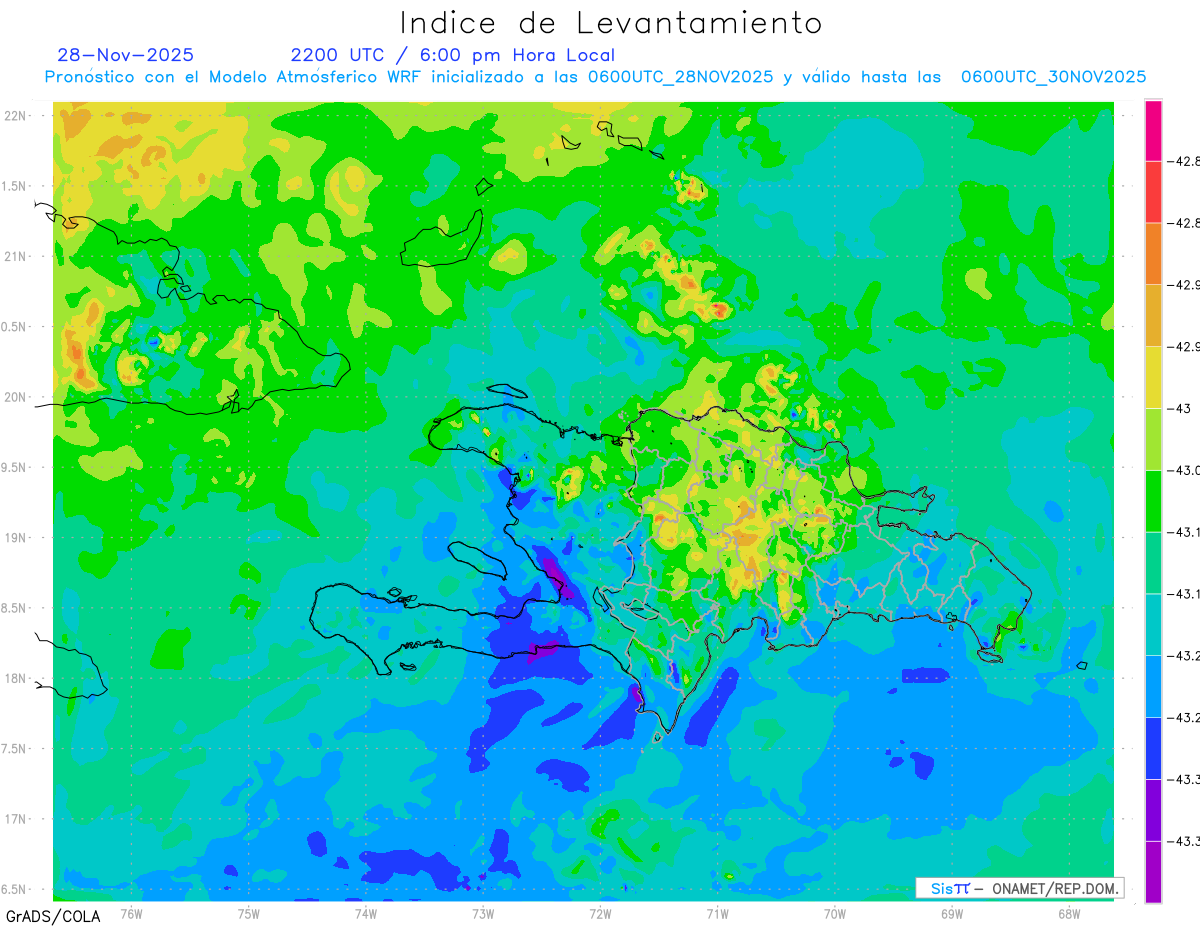Click the 22N latitude axis label

point(17,115)
